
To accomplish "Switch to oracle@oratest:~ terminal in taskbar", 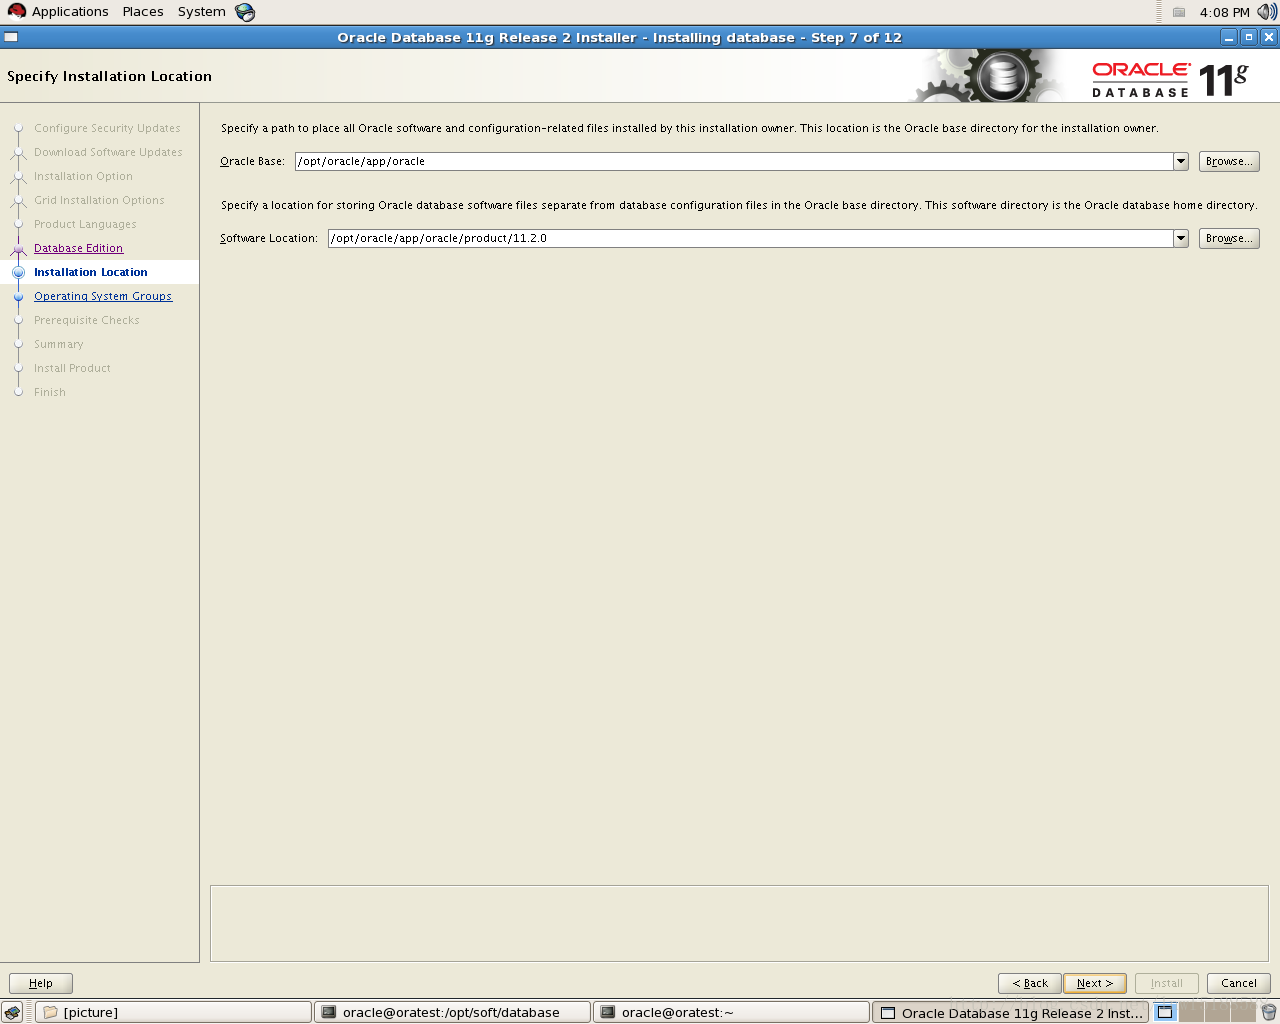I will click(x=731, y=1012).
